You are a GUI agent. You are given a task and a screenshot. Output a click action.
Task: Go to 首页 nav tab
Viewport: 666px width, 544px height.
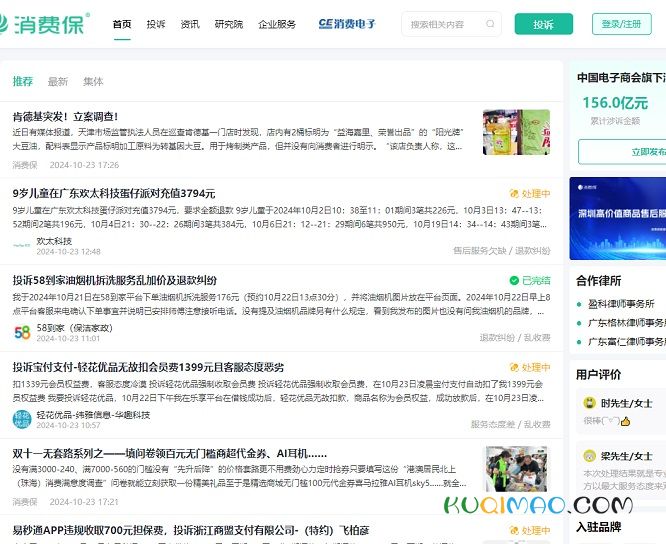tap(122, 24)
